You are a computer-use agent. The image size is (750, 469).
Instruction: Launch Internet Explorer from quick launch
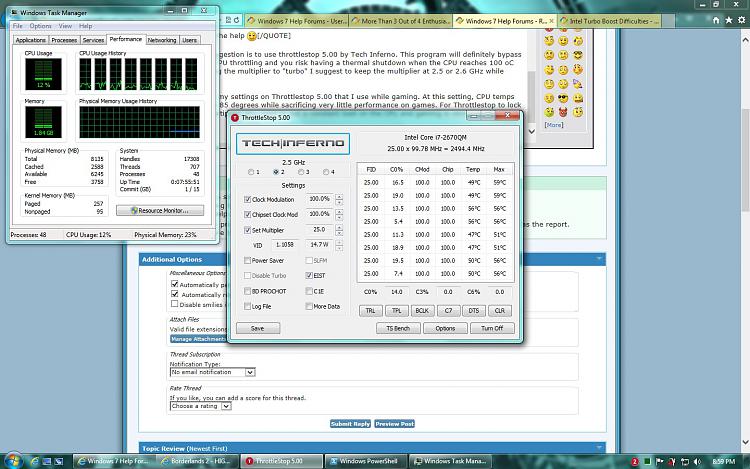coord(34,461)
